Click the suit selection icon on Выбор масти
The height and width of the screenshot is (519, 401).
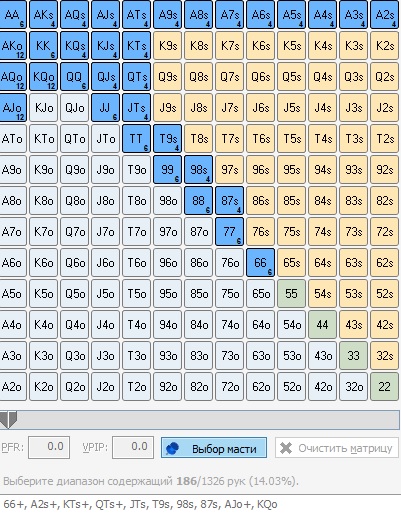point(172,448)
